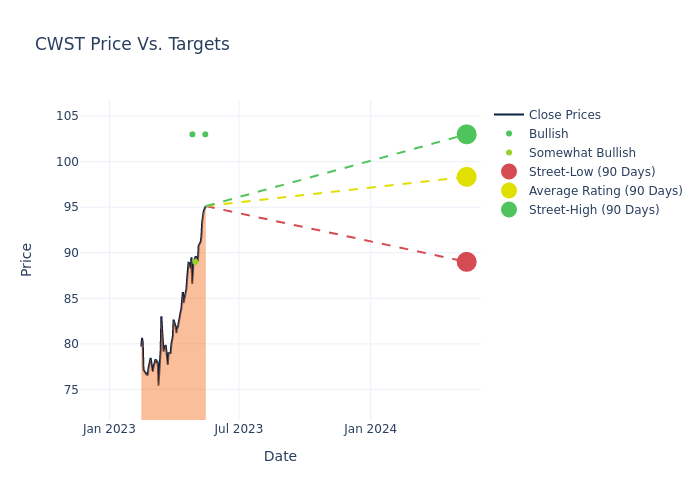Toggle the Average Rating (90 Days) legend label
This screenshot has width=700, height=500.
[605, 191]
